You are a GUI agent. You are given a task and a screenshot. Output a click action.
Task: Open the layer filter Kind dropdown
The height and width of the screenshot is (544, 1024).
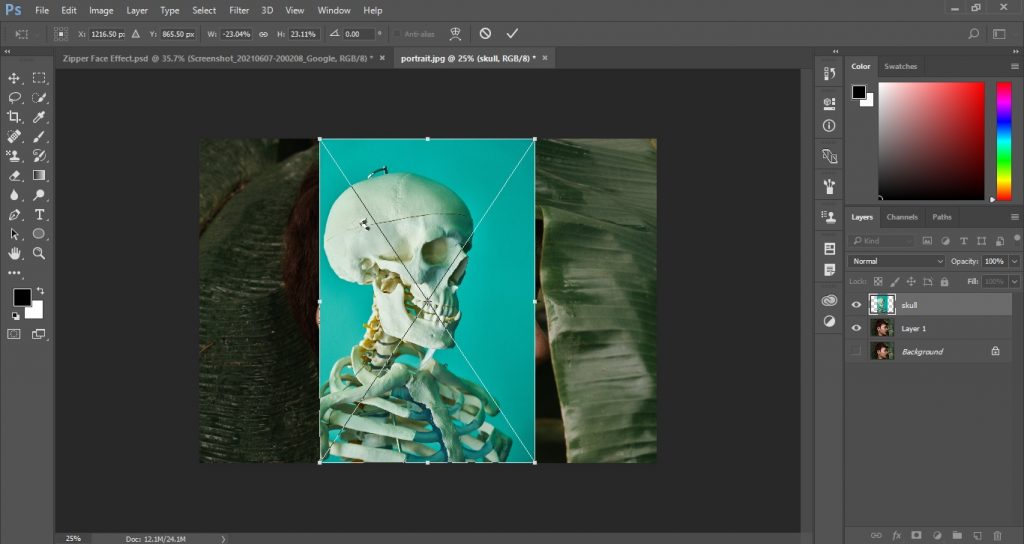pos(882,241)
